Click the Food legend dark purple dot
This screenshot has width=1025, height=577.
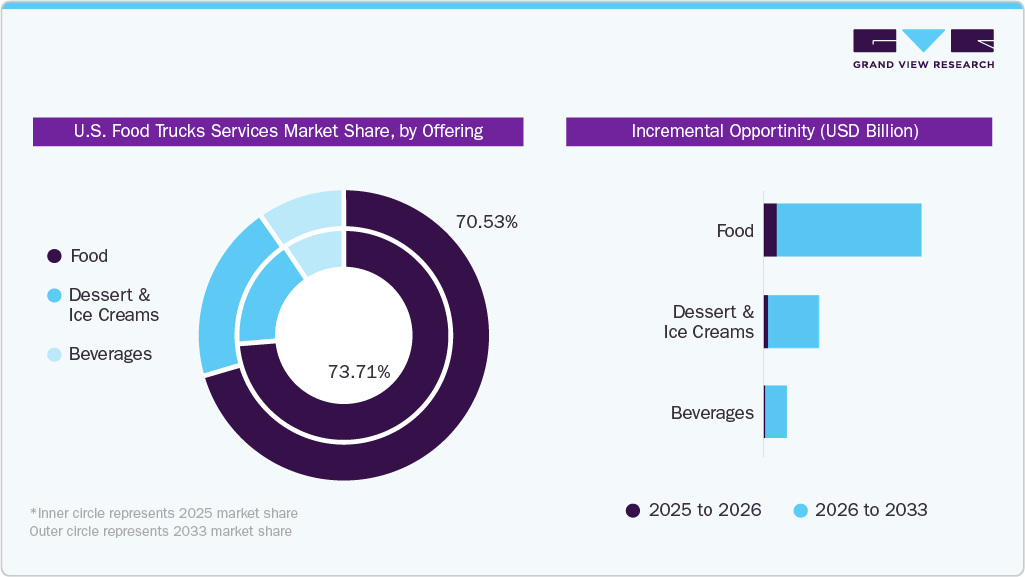54,256
